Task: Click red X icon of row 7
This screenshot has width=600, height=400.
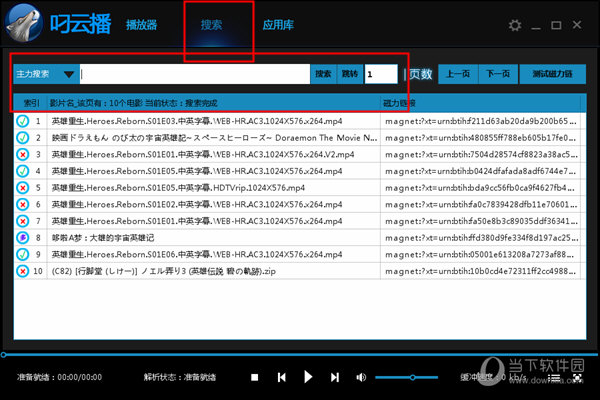Action: coord(23,221)
